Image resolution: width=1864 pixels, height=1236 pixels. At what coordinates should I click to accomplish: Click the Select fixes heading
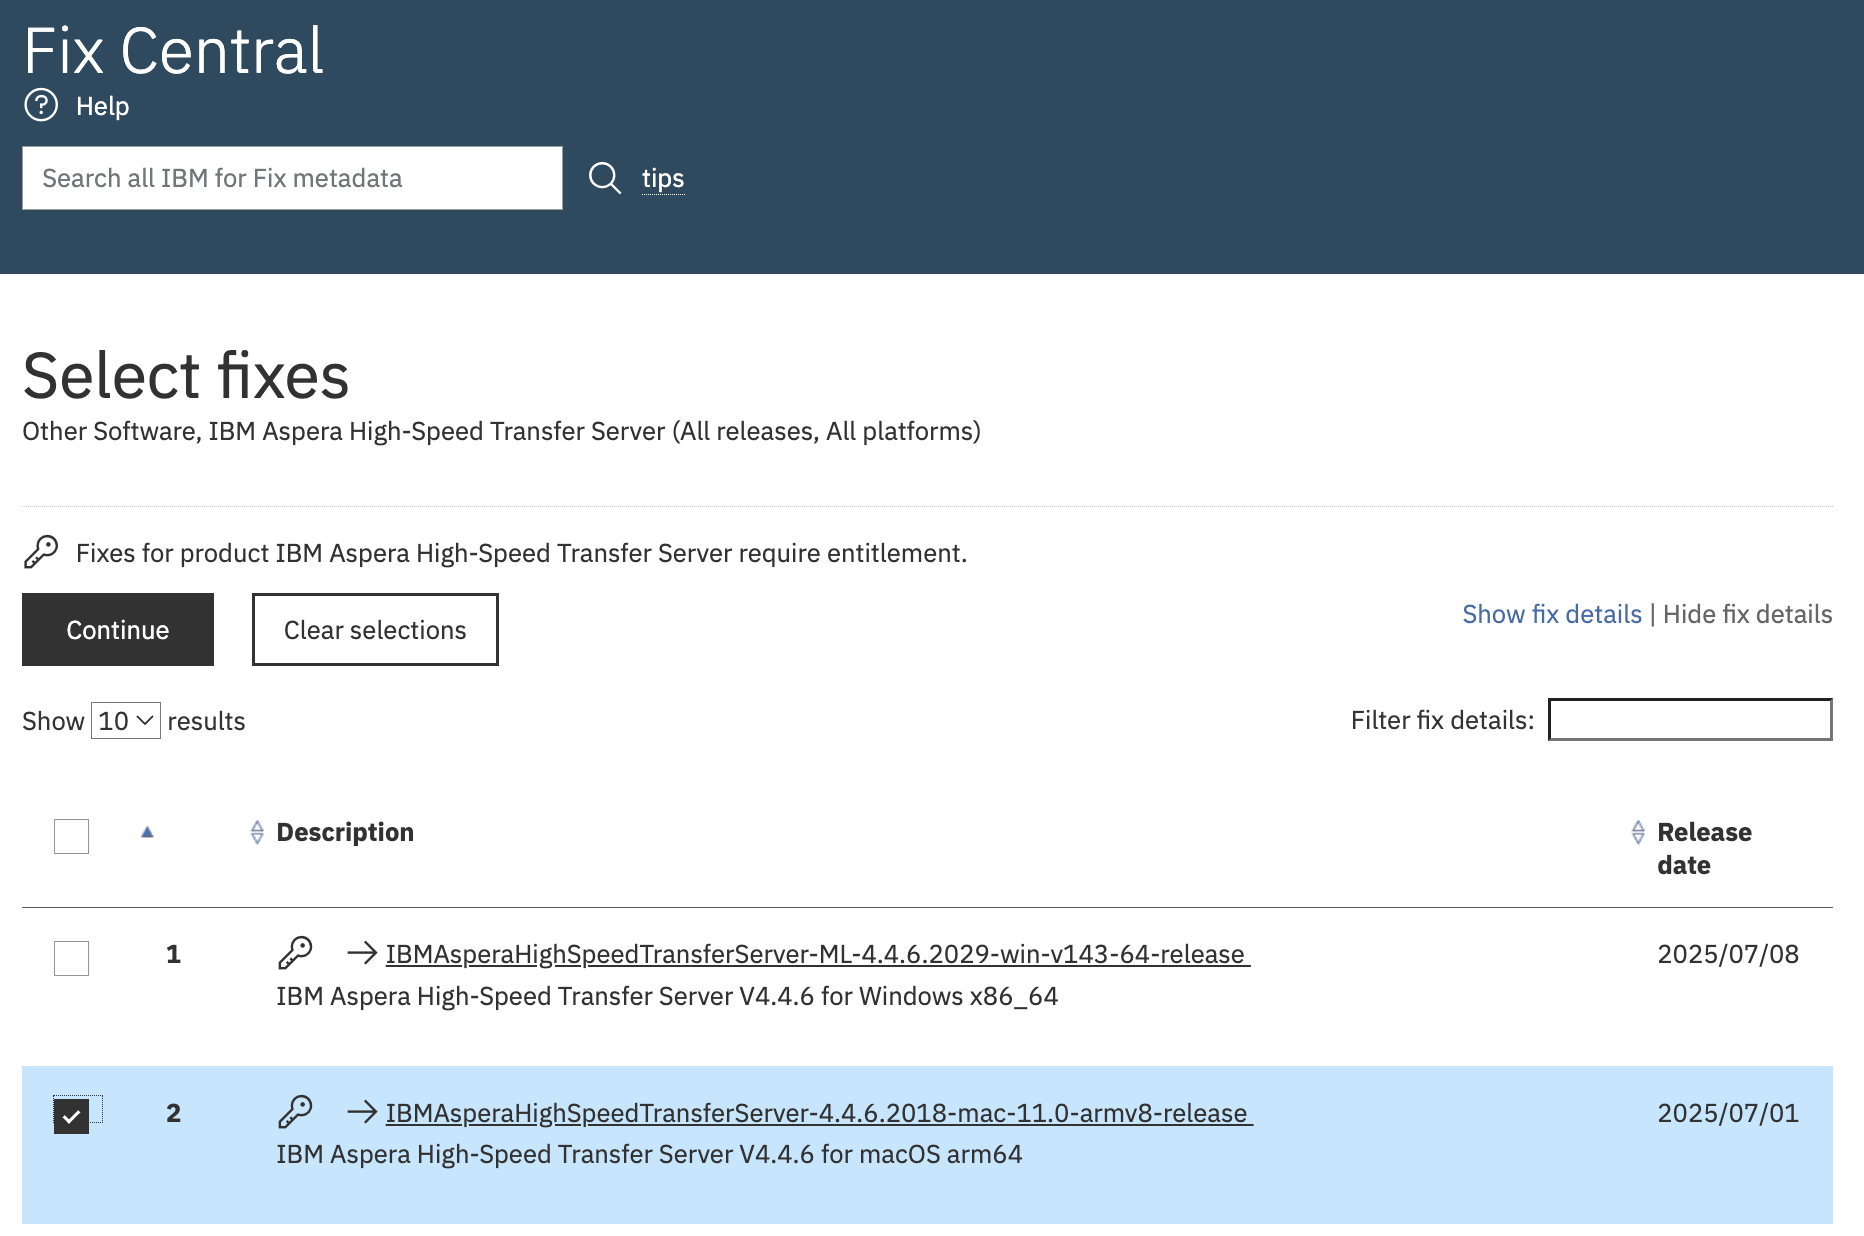[186, 376]
